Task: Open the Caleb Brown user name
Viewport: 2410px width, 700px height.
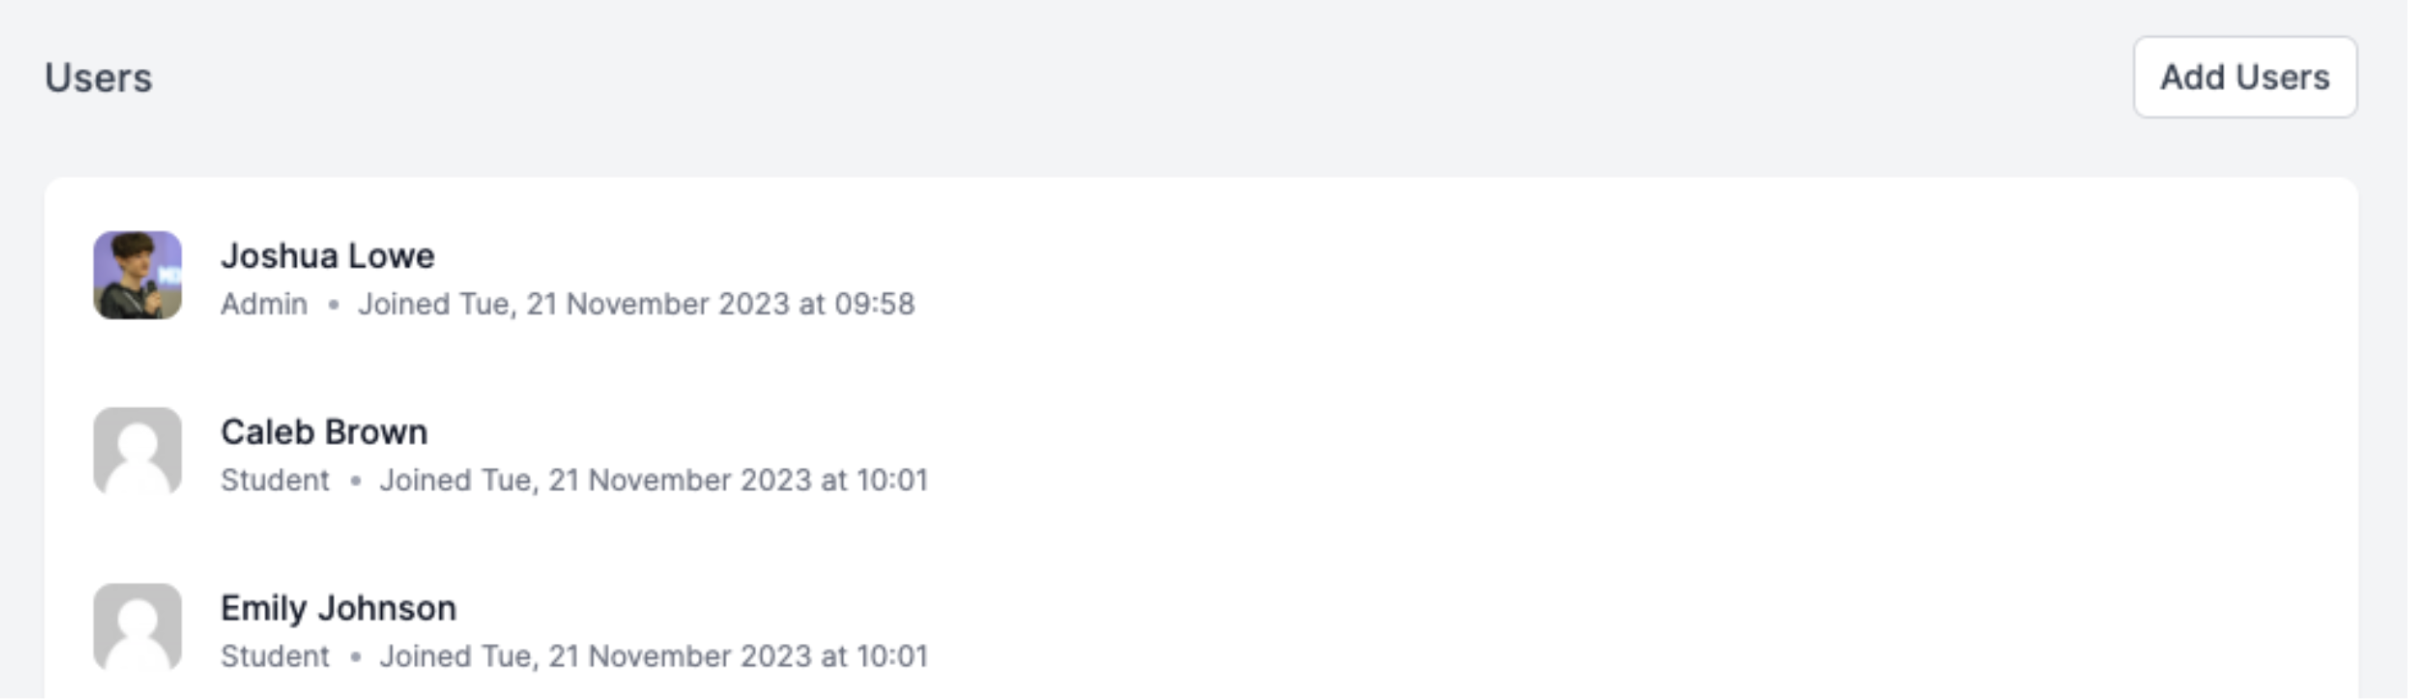Action: pyautogui.click(x=324, y=431)
